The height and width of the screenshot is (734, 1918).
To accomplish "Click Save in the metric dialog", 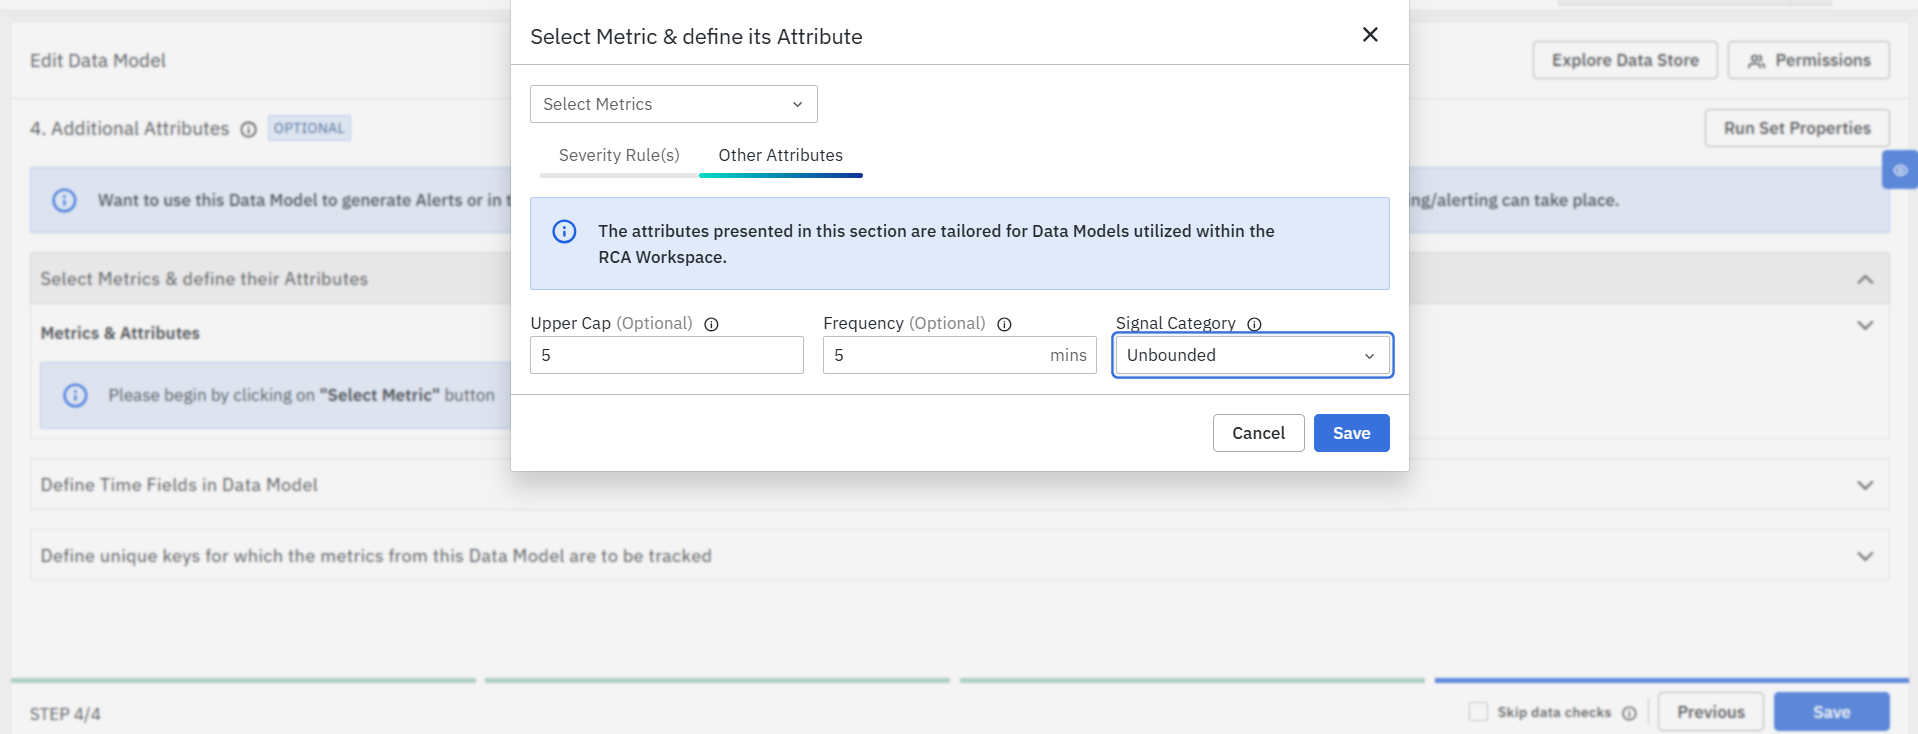I will (x=1351, y=433).
